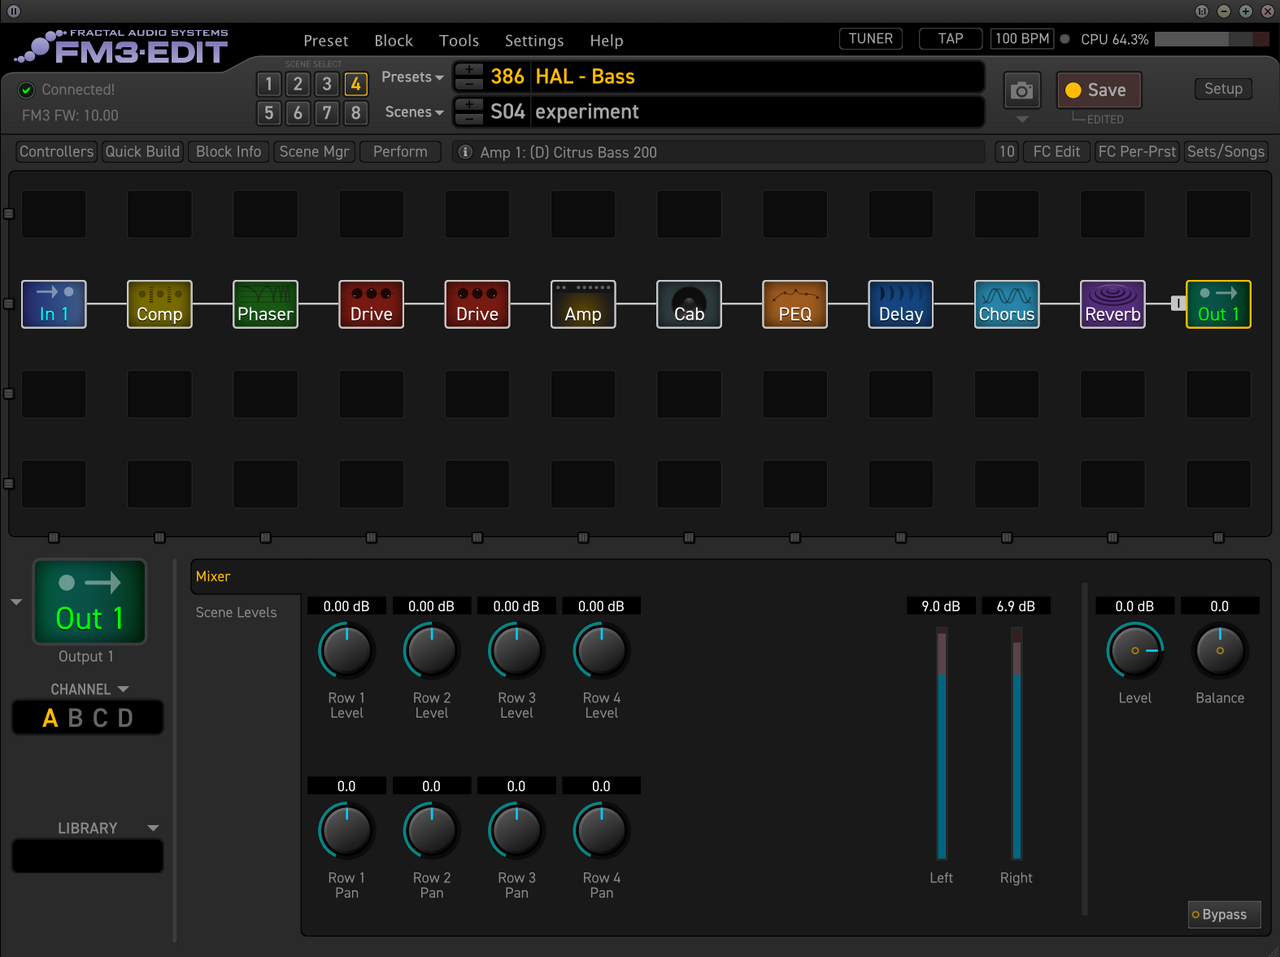Open the Controllers panel

pos(56,152)
